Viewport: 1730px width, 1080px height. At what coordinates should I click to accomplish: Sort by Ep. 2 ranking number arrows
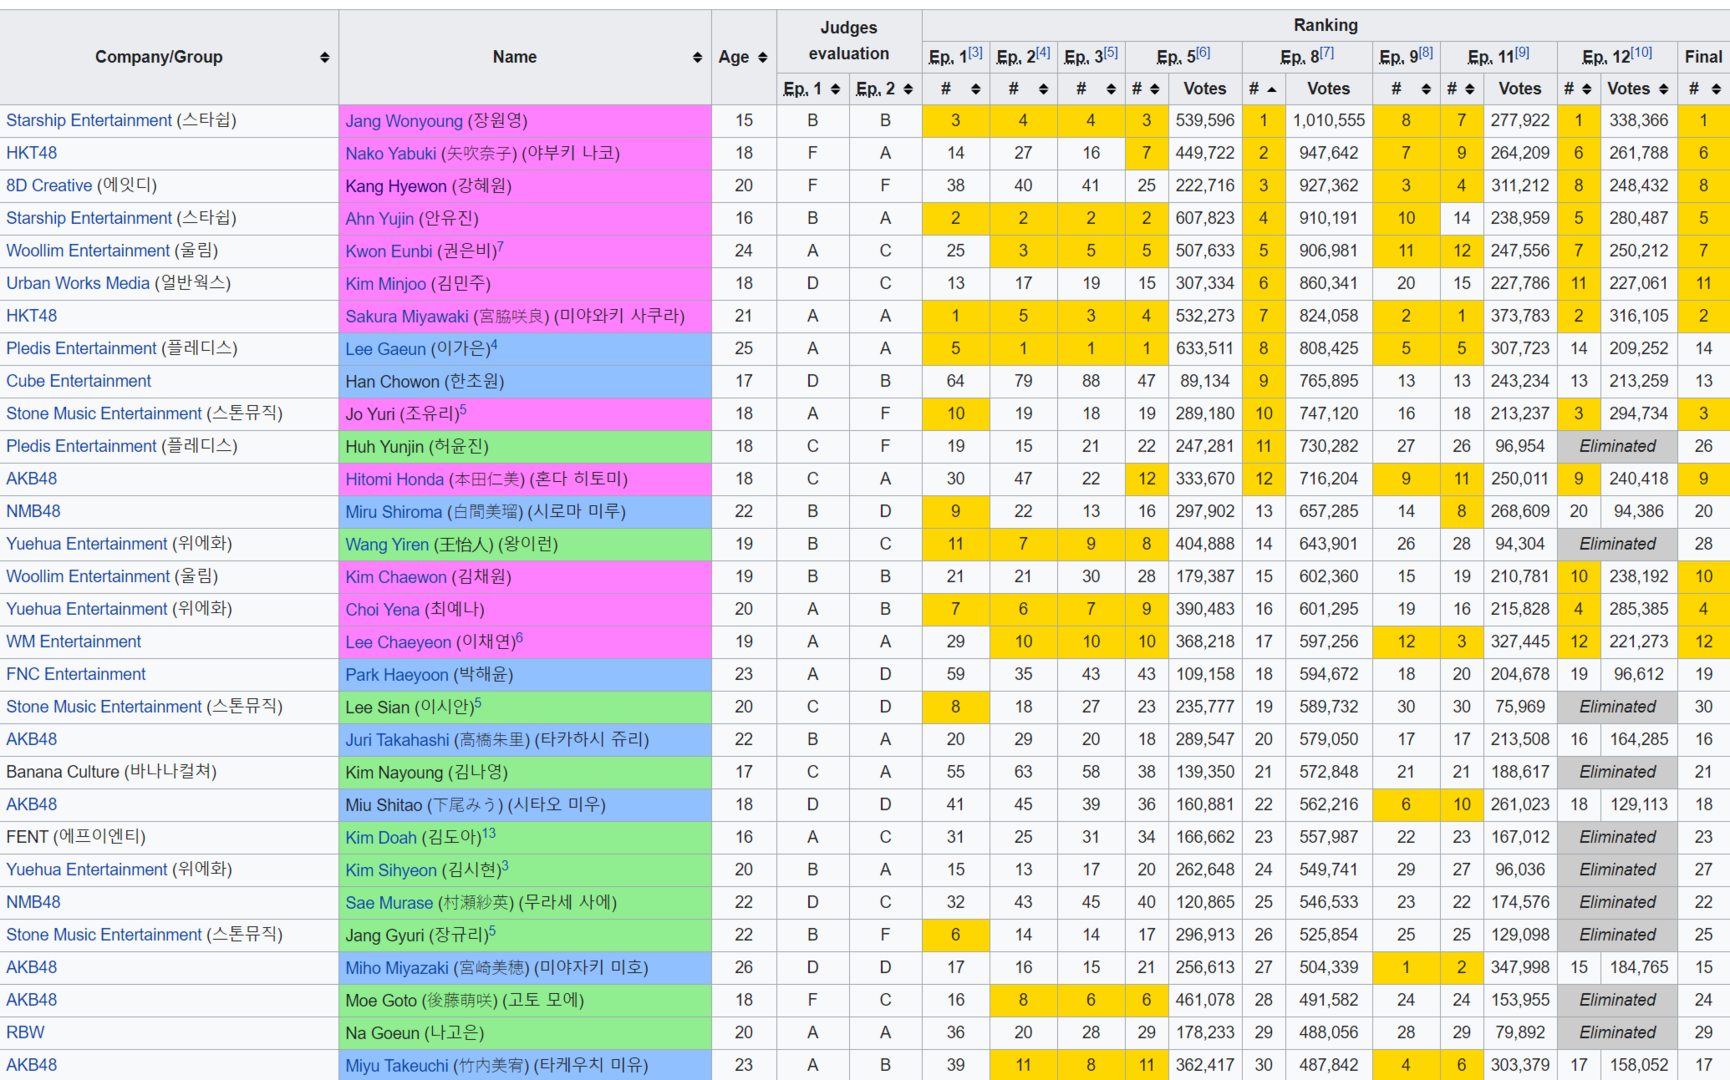click(x=1043, y=89)
